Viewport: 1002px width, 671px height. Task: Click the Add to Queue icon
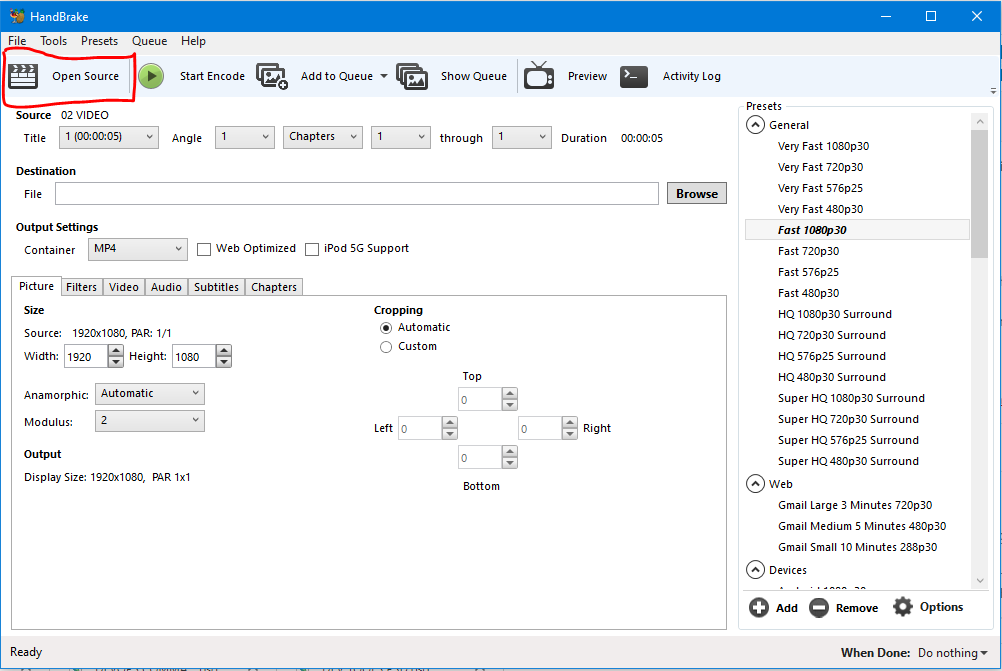click(x=272, y=76)
